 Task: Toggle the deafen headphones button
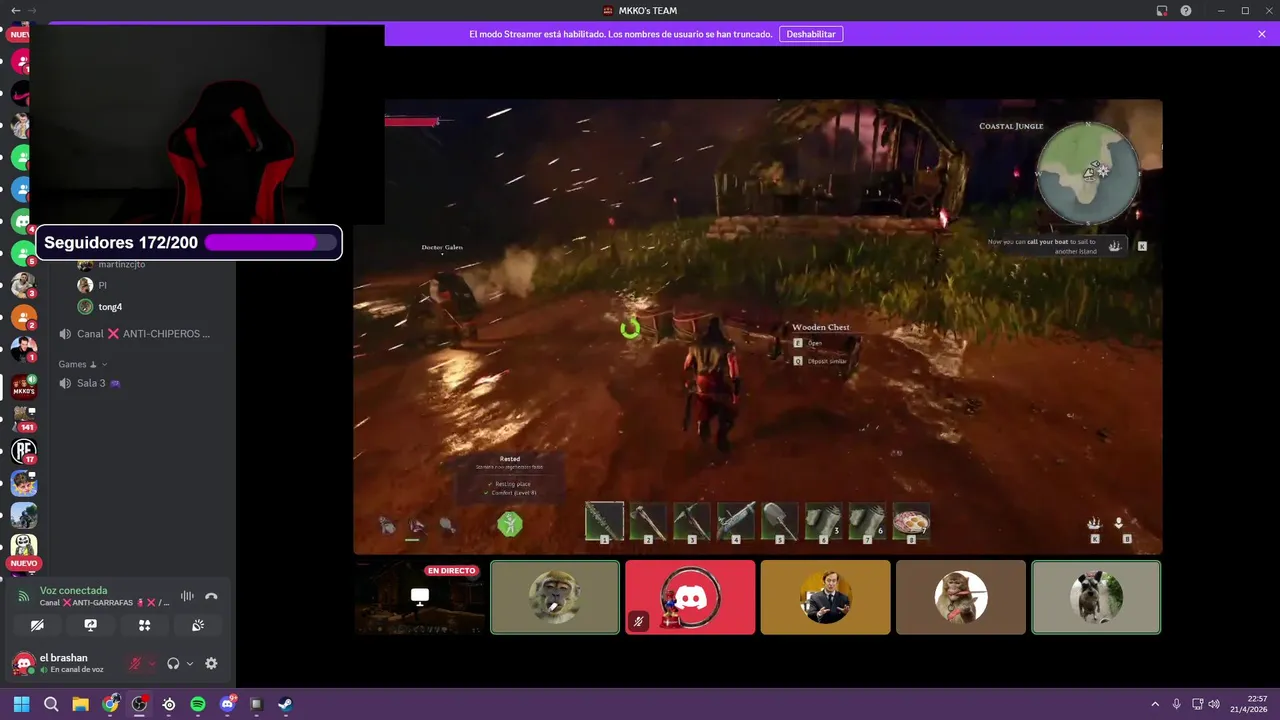pos(173,663)
